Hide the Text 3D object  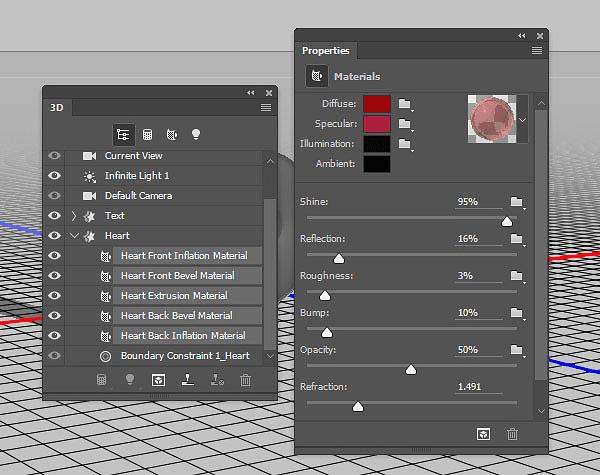pos(54,215)
